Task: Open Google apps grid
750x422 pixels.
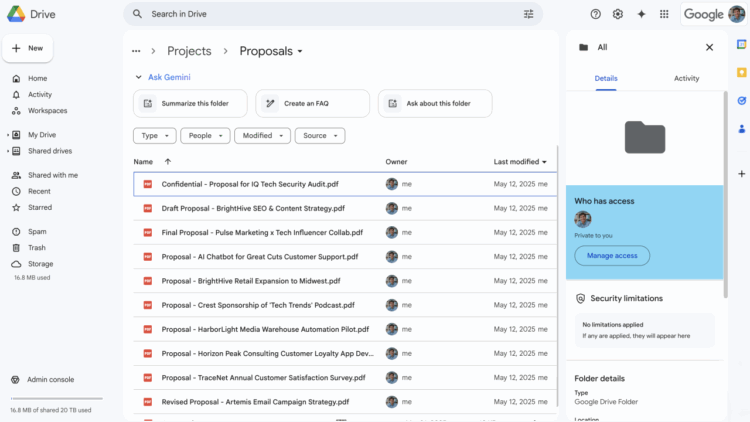Action: pyautogui.click(x=664, y=14)
